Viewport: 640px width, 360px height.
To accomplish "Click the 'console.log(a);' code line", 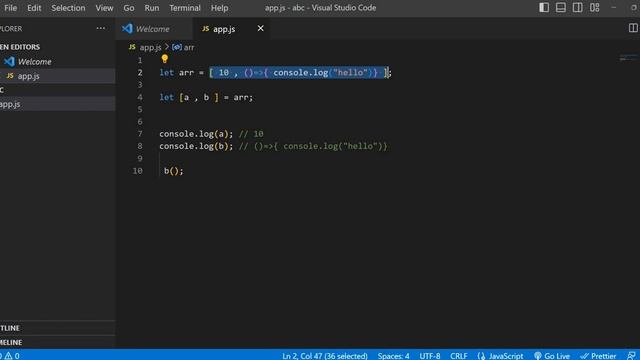I will (196, 134).
